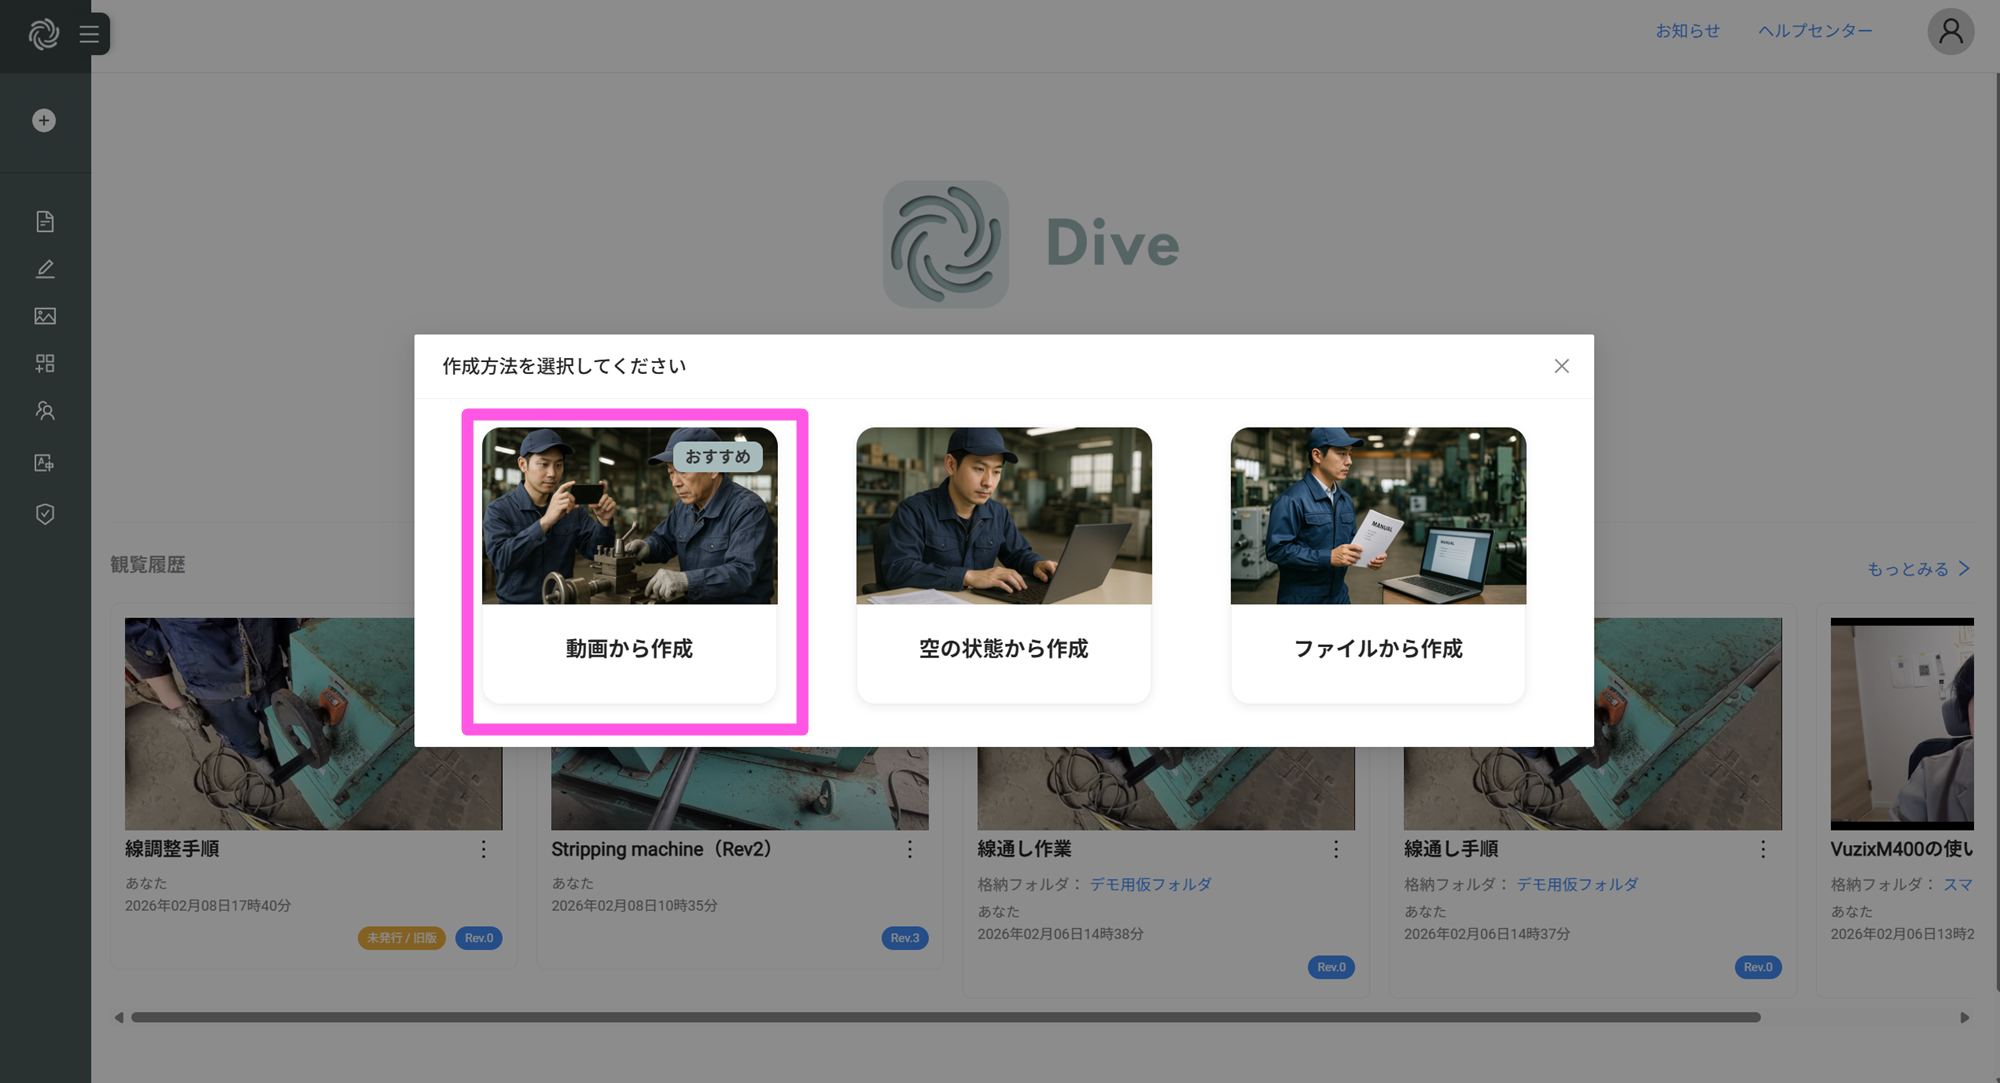Open three-dot menu for 線通し作業
Image resolution: width=2000 pixels, height=1083 pixels.
(1336, 849)
